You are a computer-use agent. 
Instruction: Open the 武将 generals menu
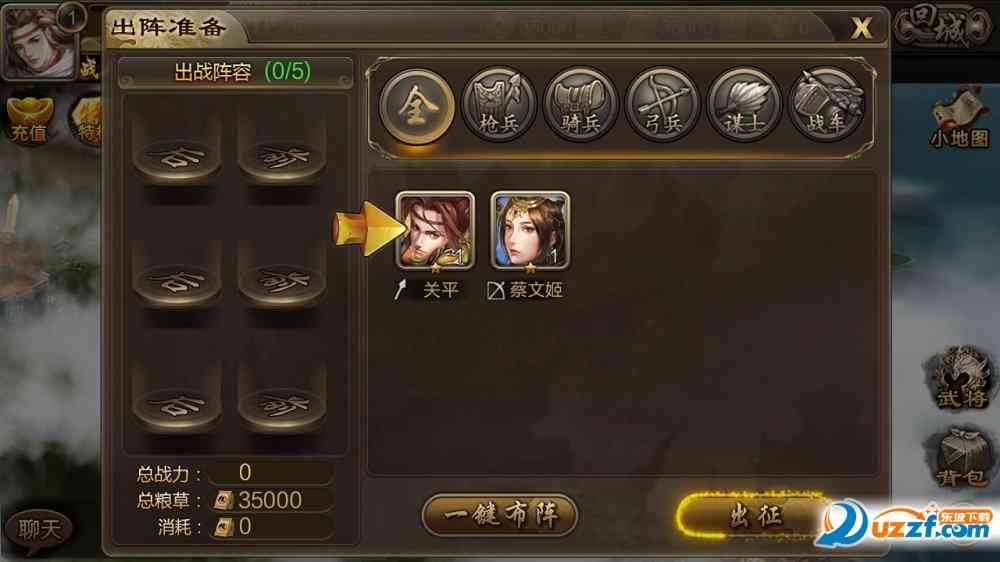pos(960,379)
